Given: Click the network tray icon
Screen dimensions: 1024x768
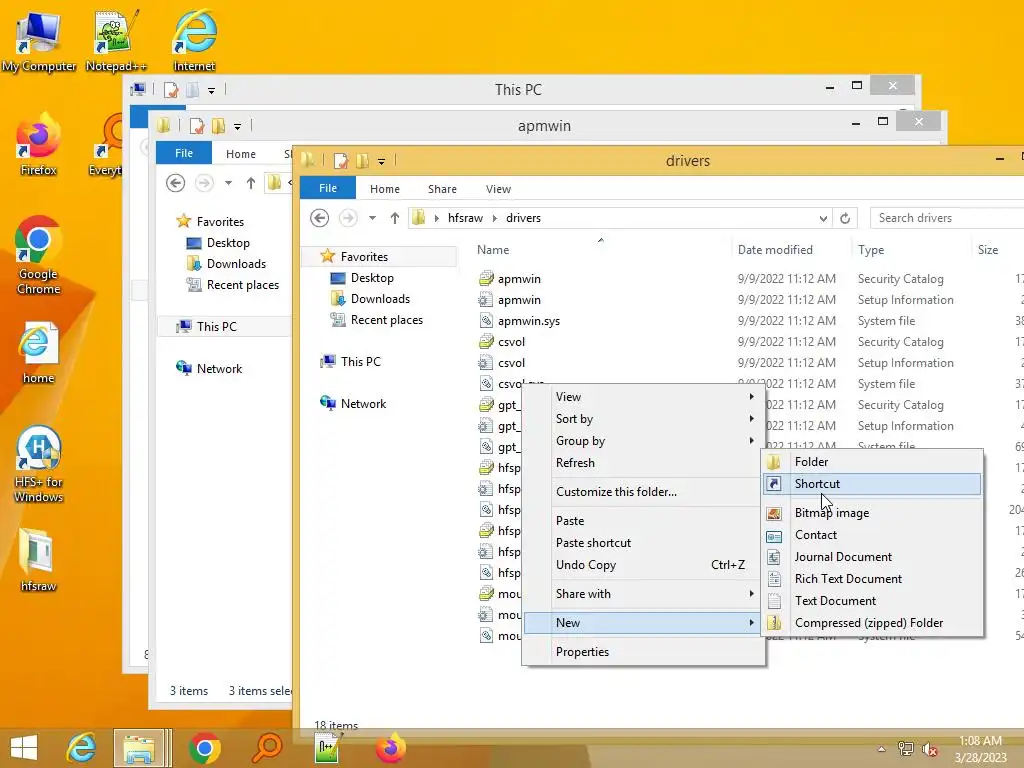Looking at the screenshot, I should click(906, 749).
